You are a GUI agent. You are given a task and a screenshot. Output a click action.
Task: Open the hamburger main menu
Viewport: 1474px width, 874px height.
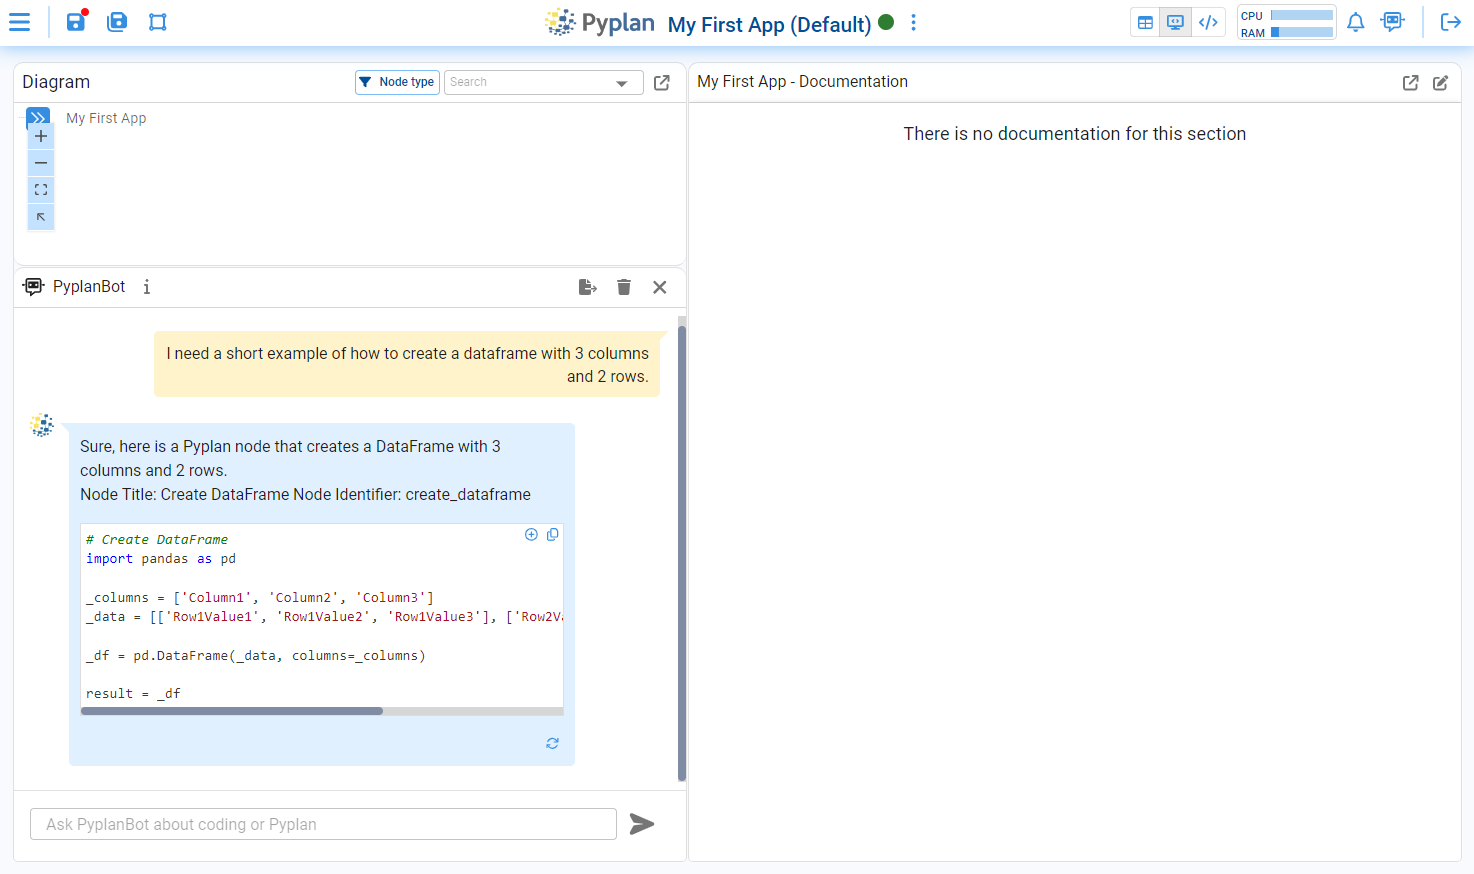tap(20, 22)
